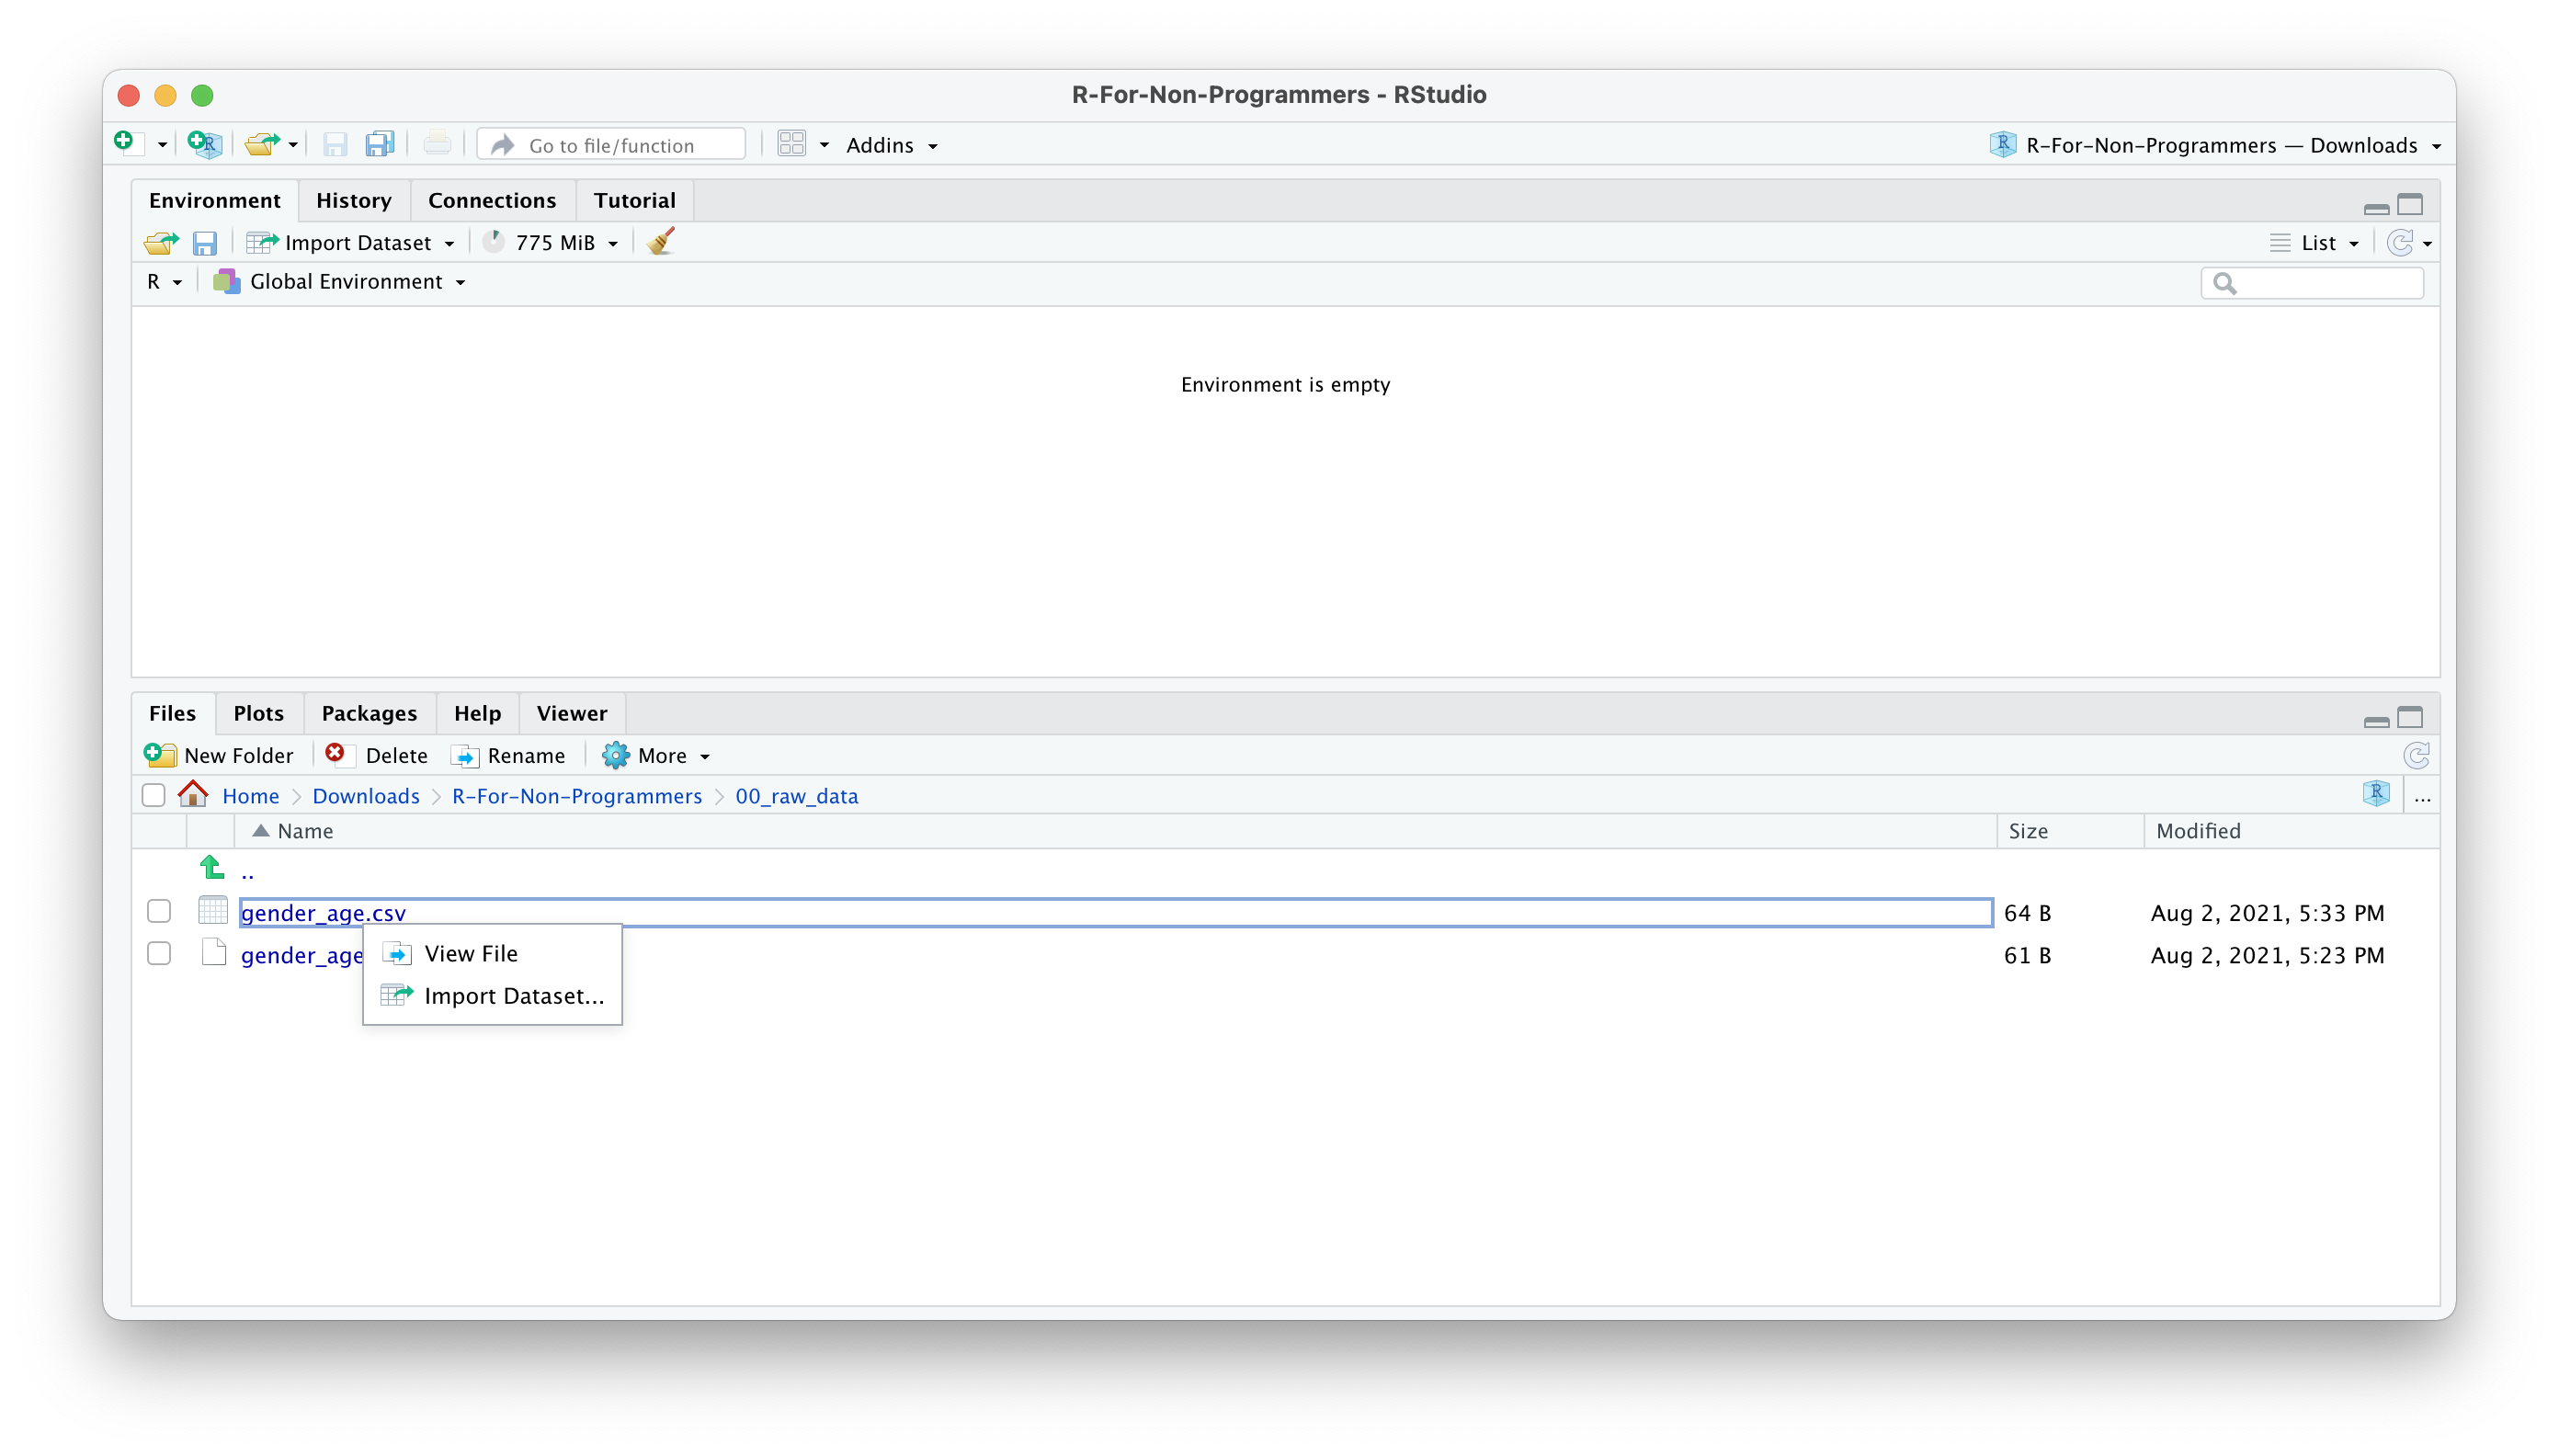The image size is (2559, 1456).
Task: Click the save all documents icon
Action: 380,144
